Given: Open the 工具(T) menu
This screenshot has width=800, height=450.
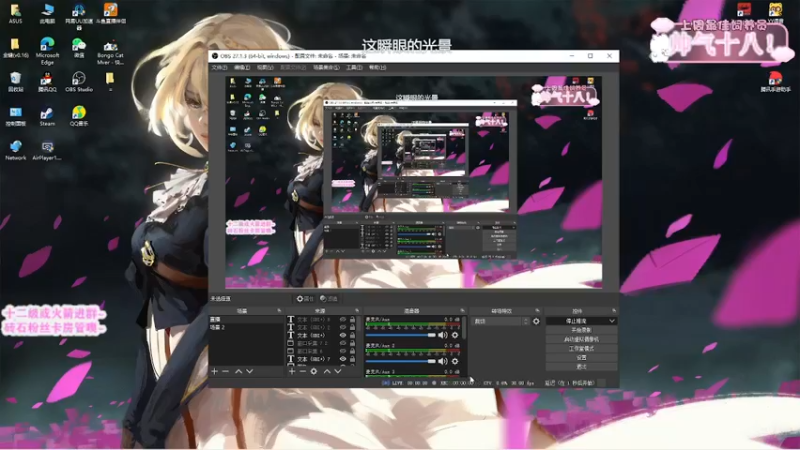Looking at the screenshot, I should point(354,67).
